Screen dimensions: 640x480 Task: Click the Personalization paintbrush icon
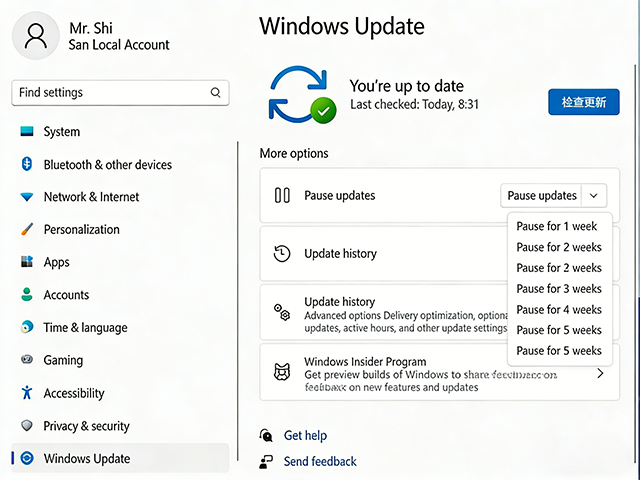click(26, 230)
